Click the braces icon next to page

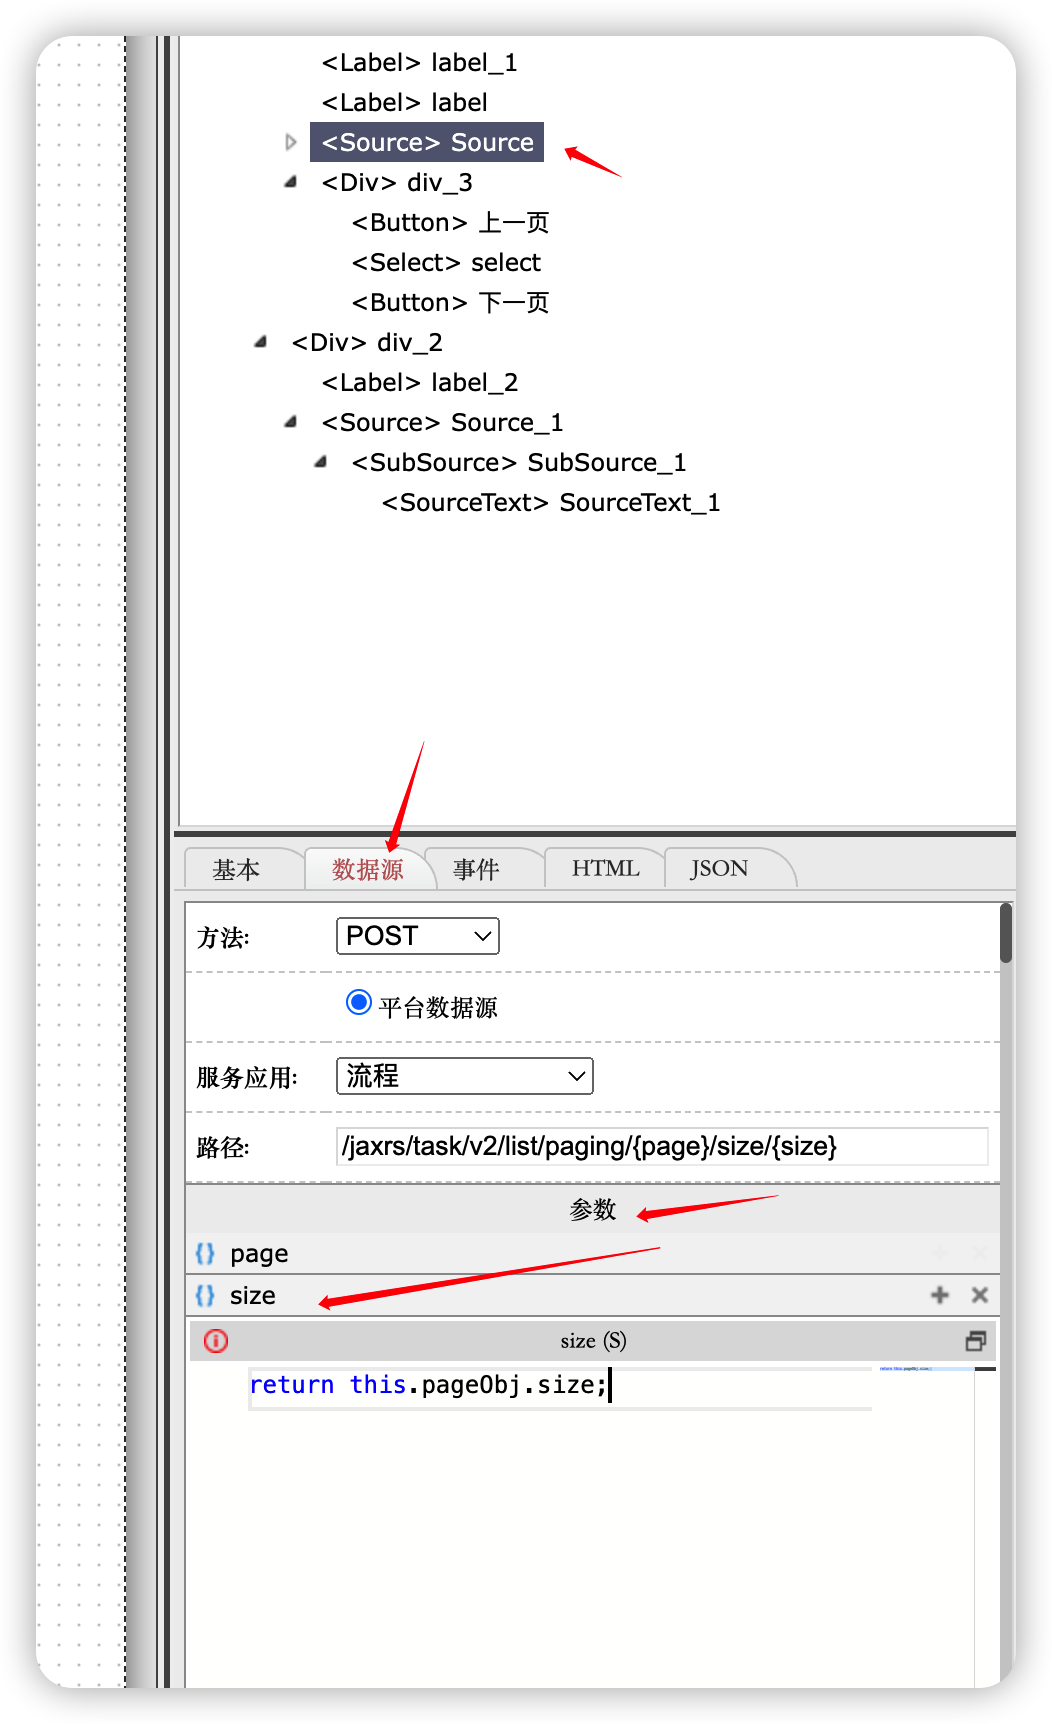205,1253
